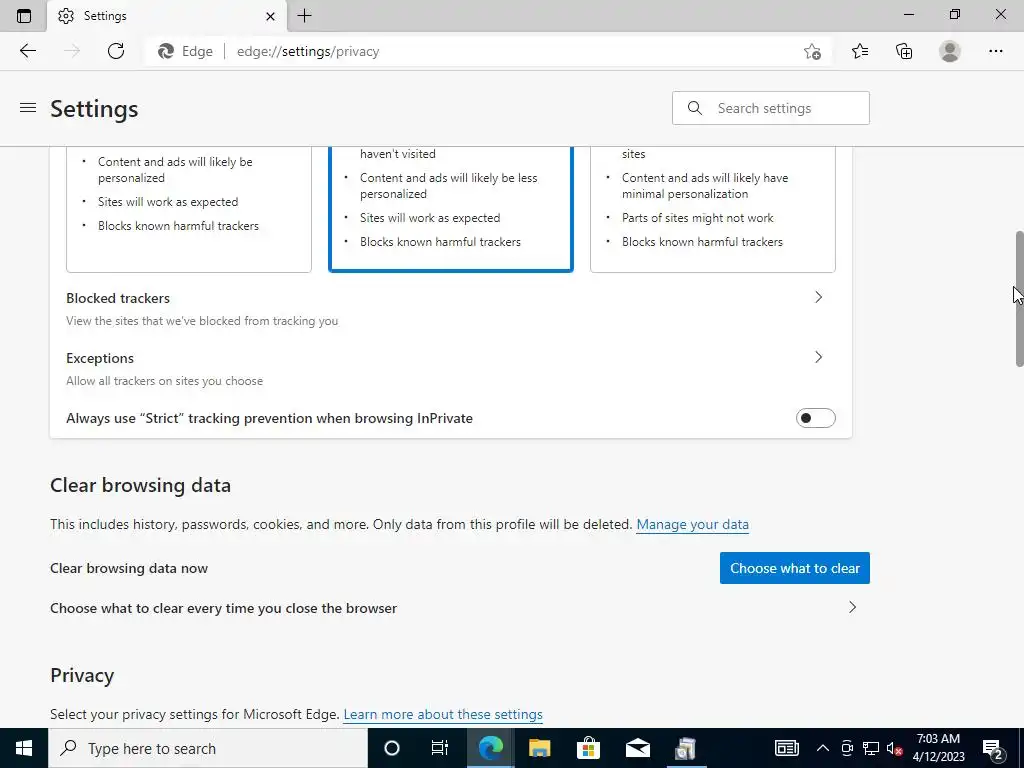The height and width of the screenshot is (768, 1024).
Task: Open a new tab with the plus icon
Action: click(304, 16)
